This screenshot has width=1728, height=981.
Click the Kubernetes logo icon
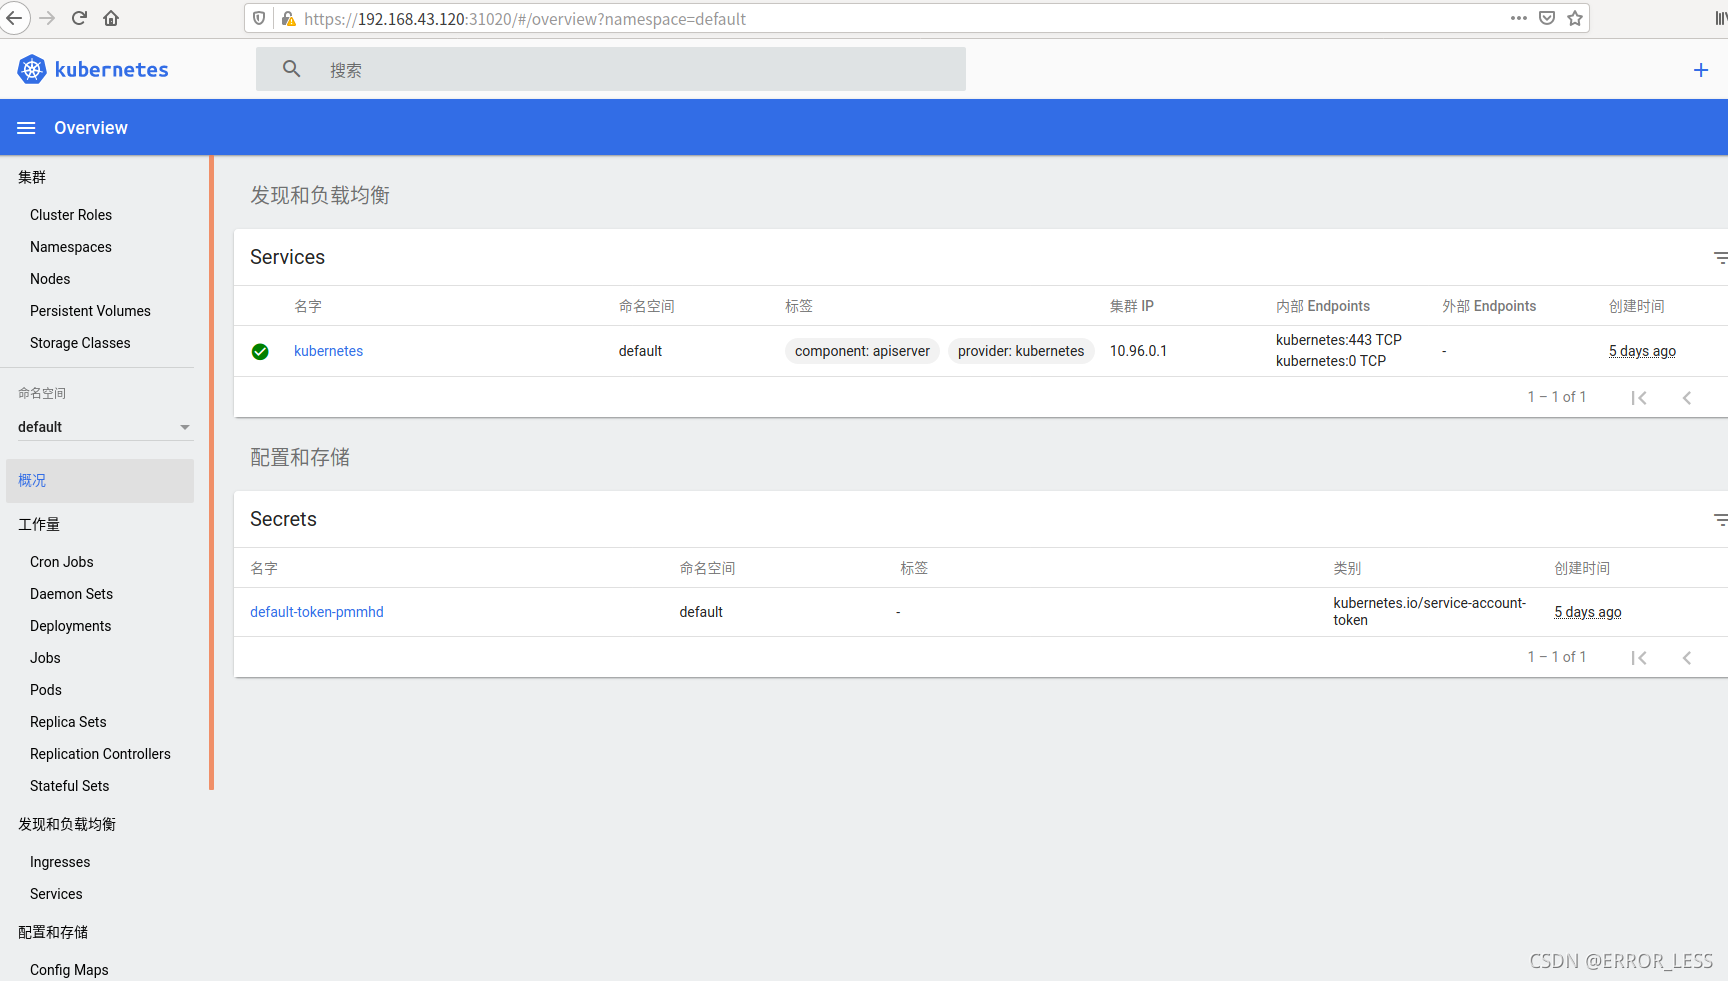[32, 69]
